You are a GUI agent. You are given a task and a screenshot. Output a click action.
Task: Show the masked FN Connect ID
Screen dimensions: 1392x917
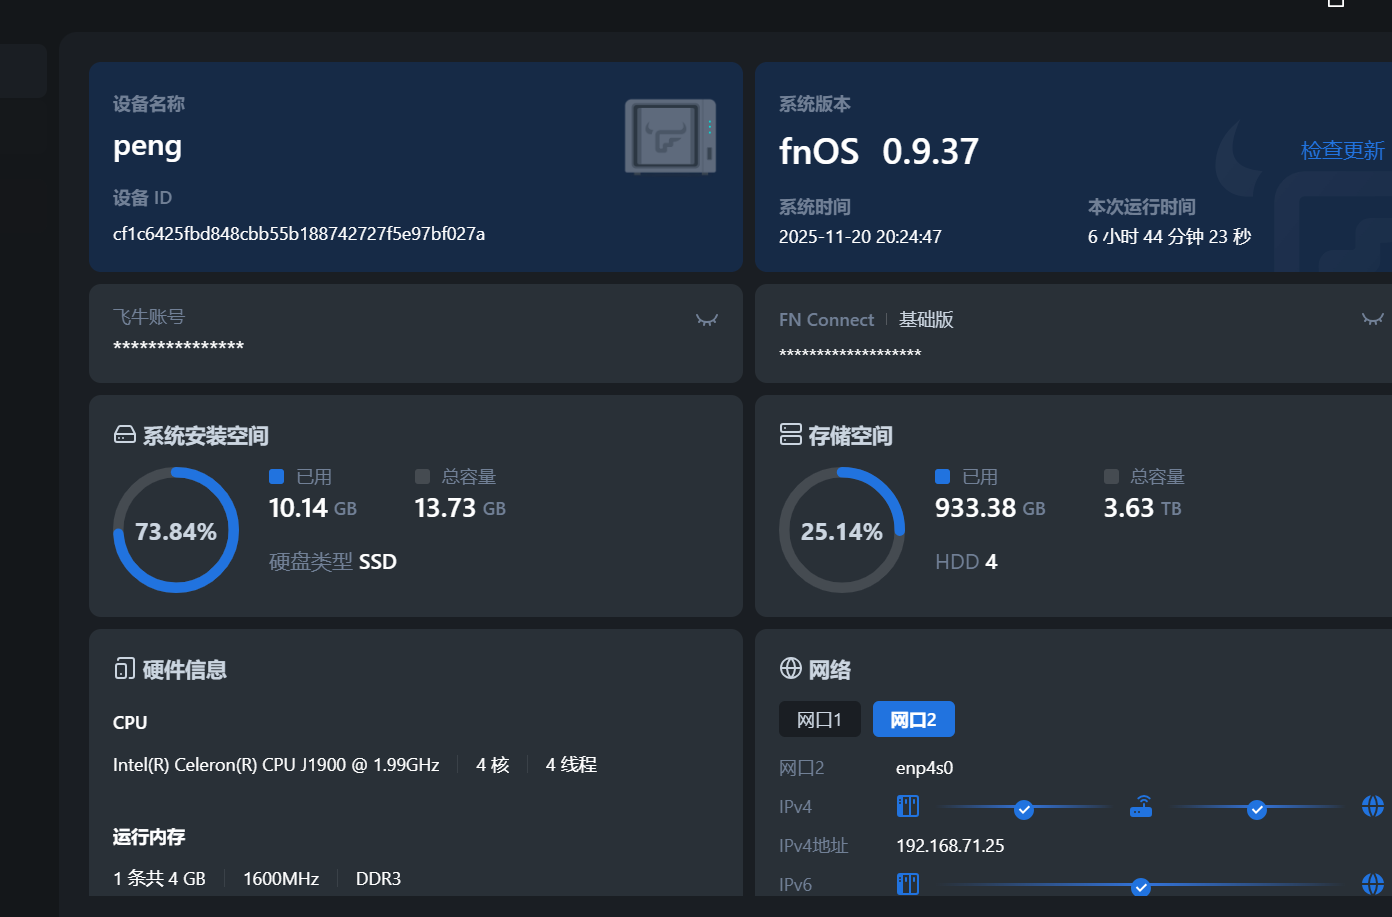[x=1372, y=319]
